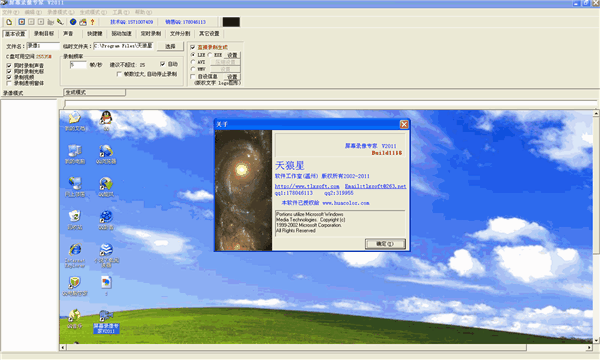
Task: Select the LXE format radio button
Action: click(193, 55)
